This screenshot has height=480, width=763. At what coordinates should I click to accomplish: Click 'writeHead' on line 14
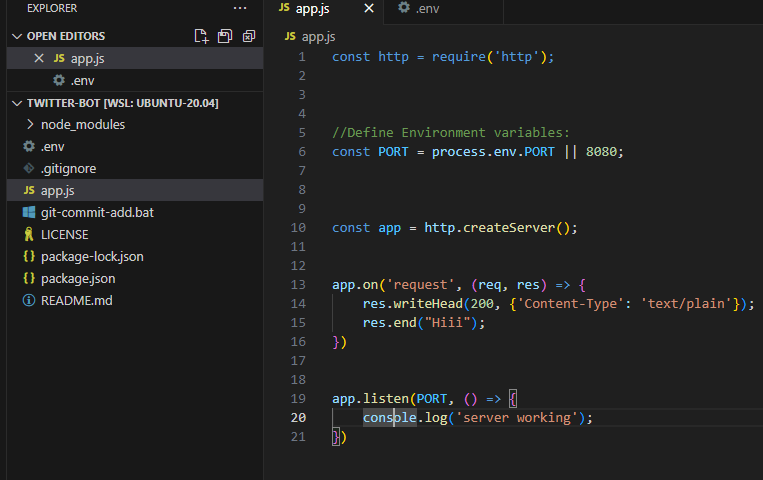pos(428,304)
